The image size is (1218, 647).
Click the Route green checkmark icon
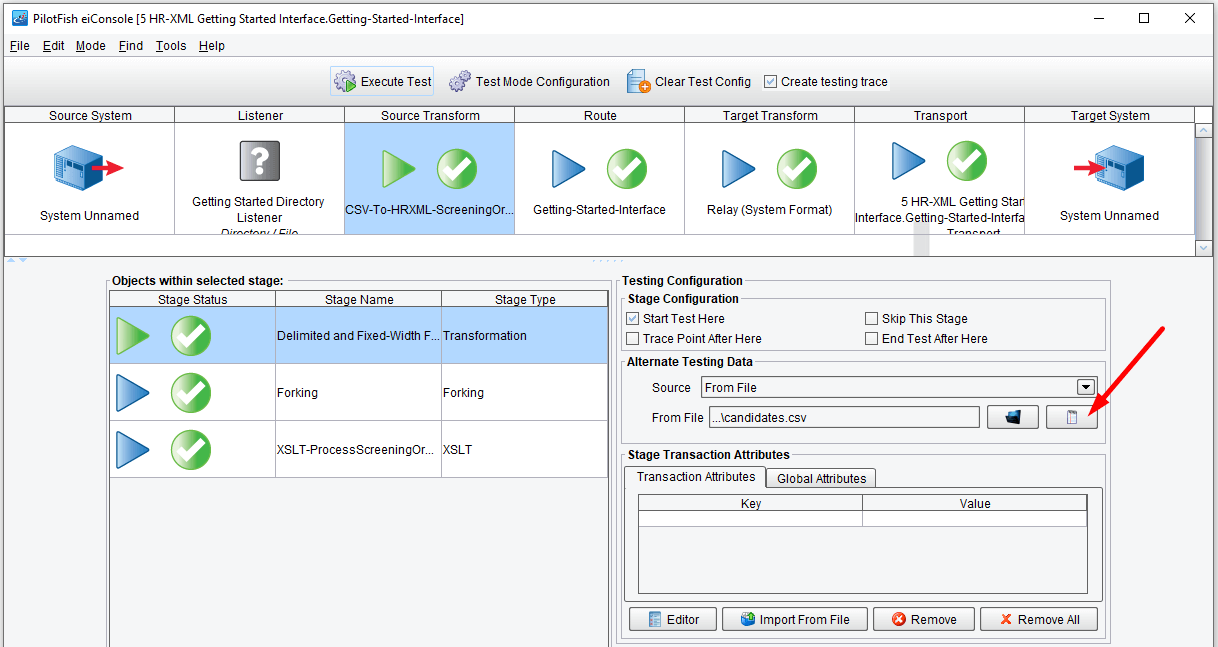(x=627, y=169)
